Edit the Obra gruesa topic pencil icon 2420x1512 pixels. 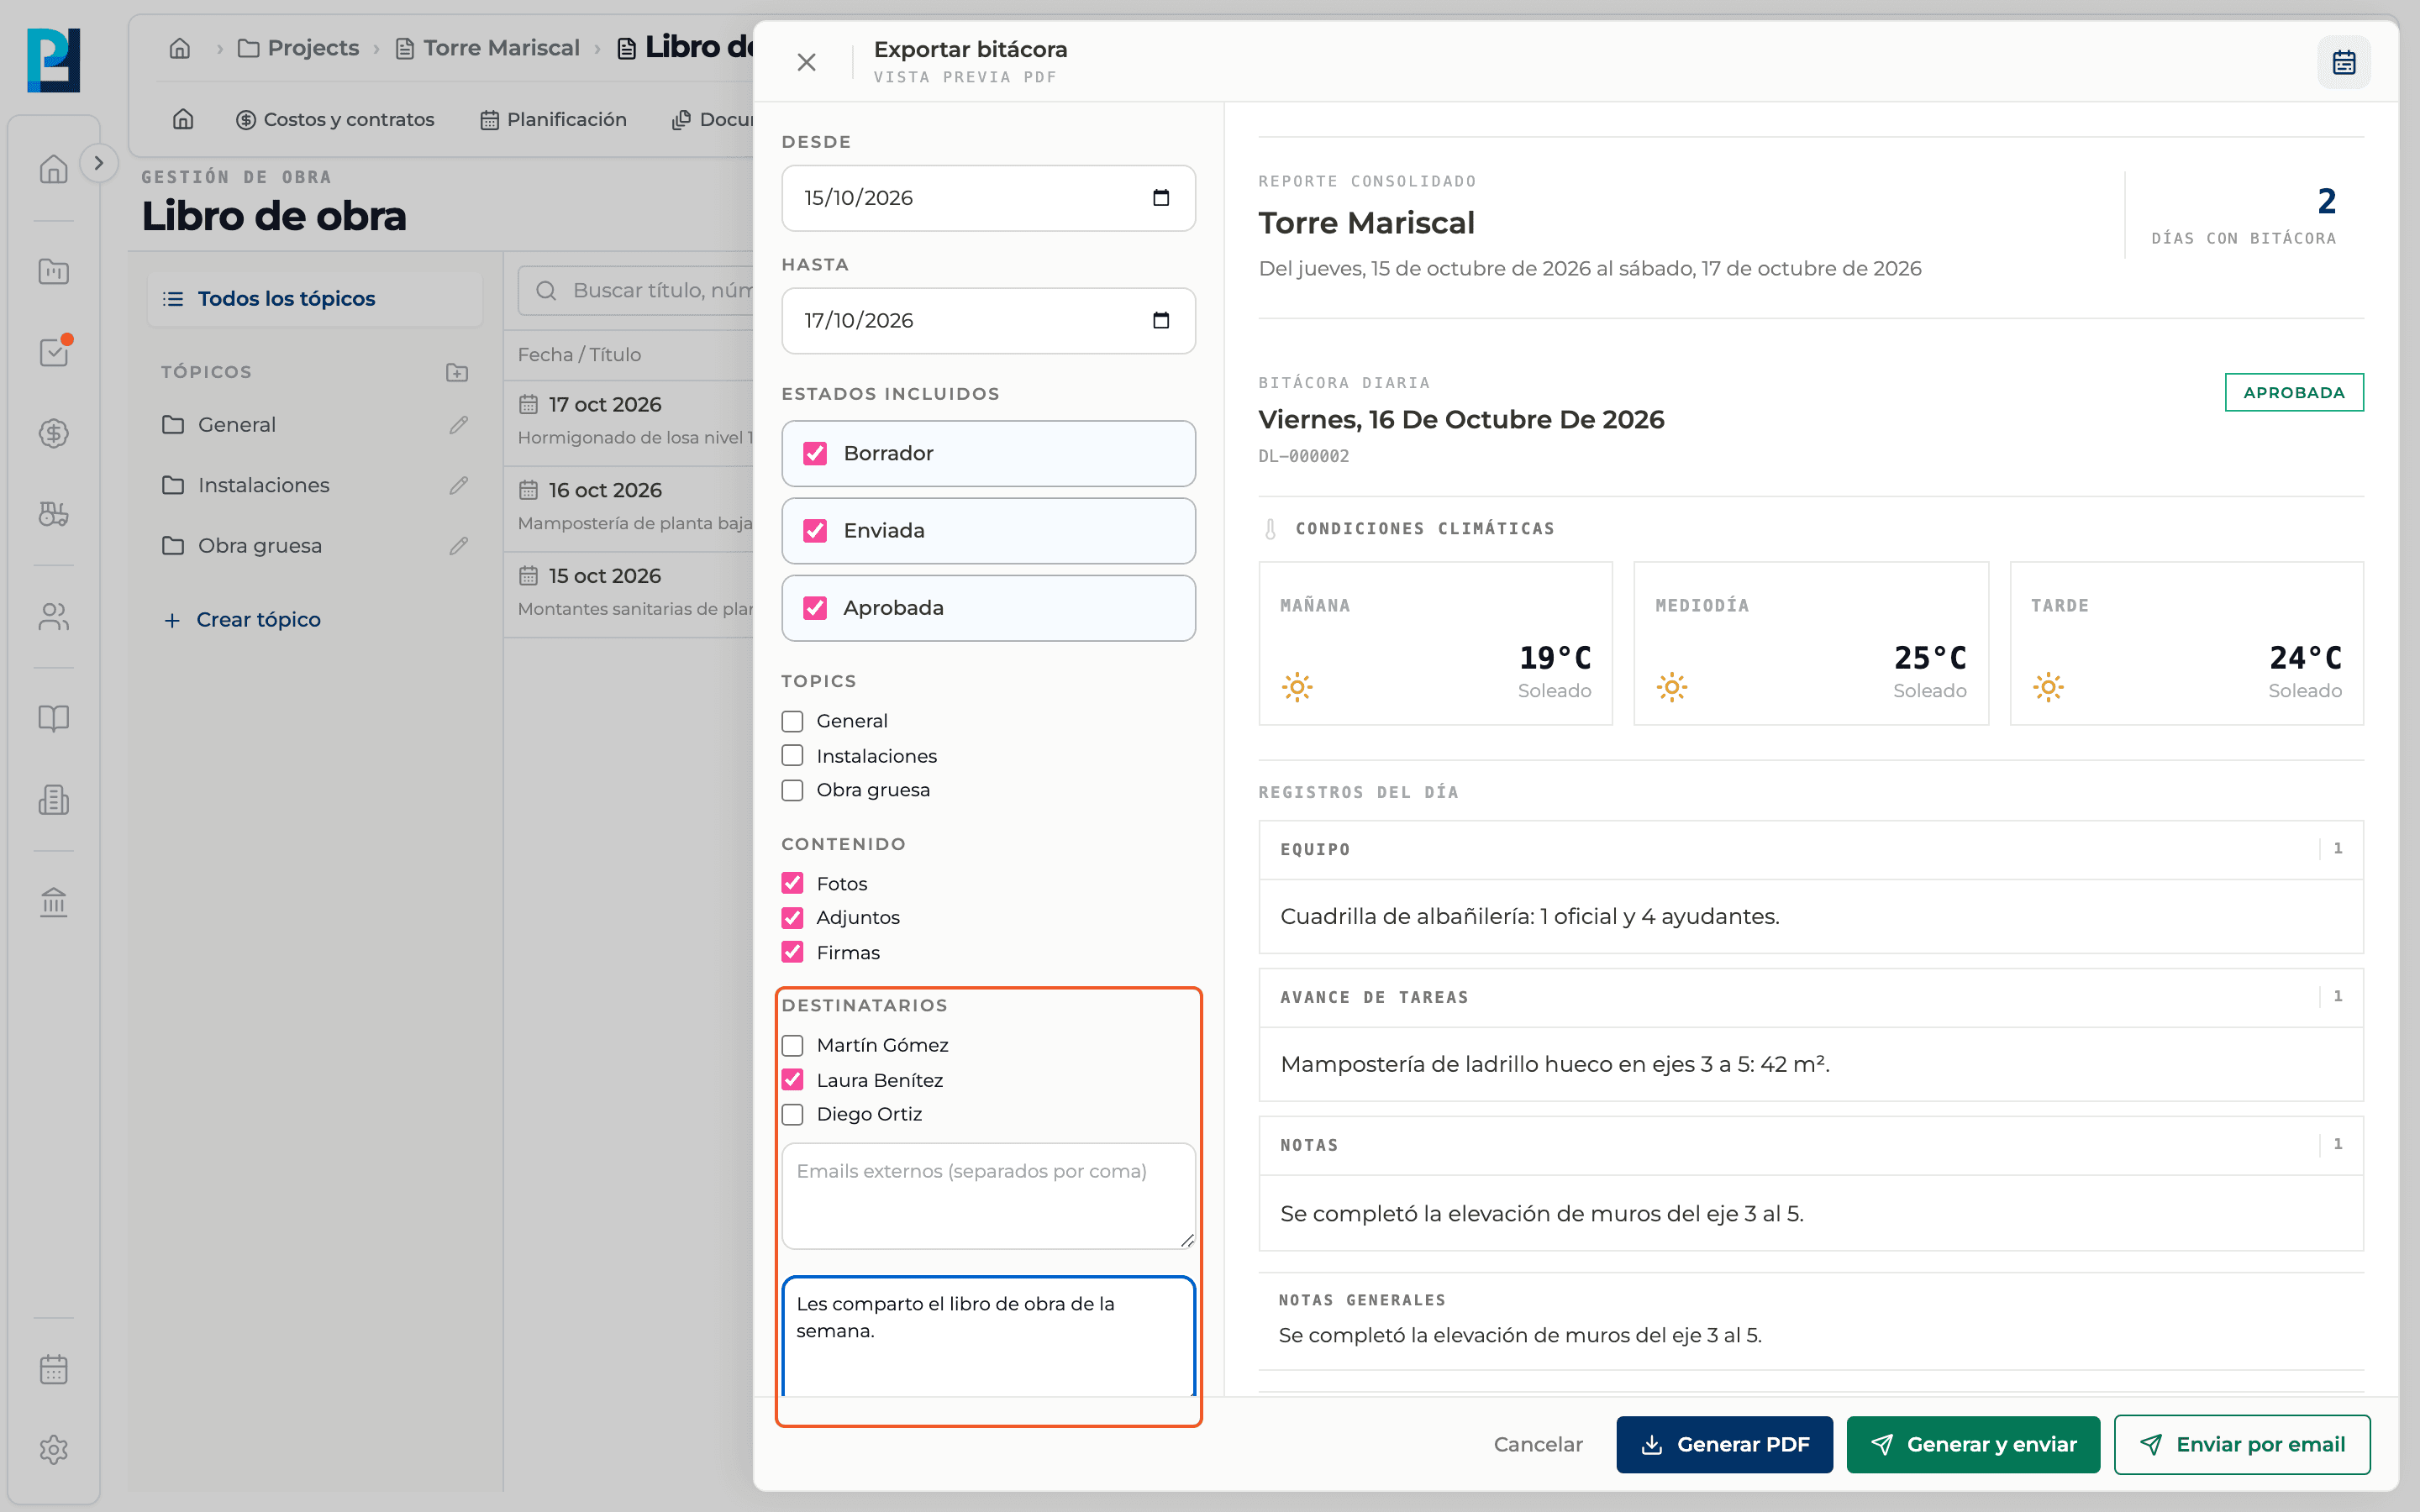(x=458, y=546)
